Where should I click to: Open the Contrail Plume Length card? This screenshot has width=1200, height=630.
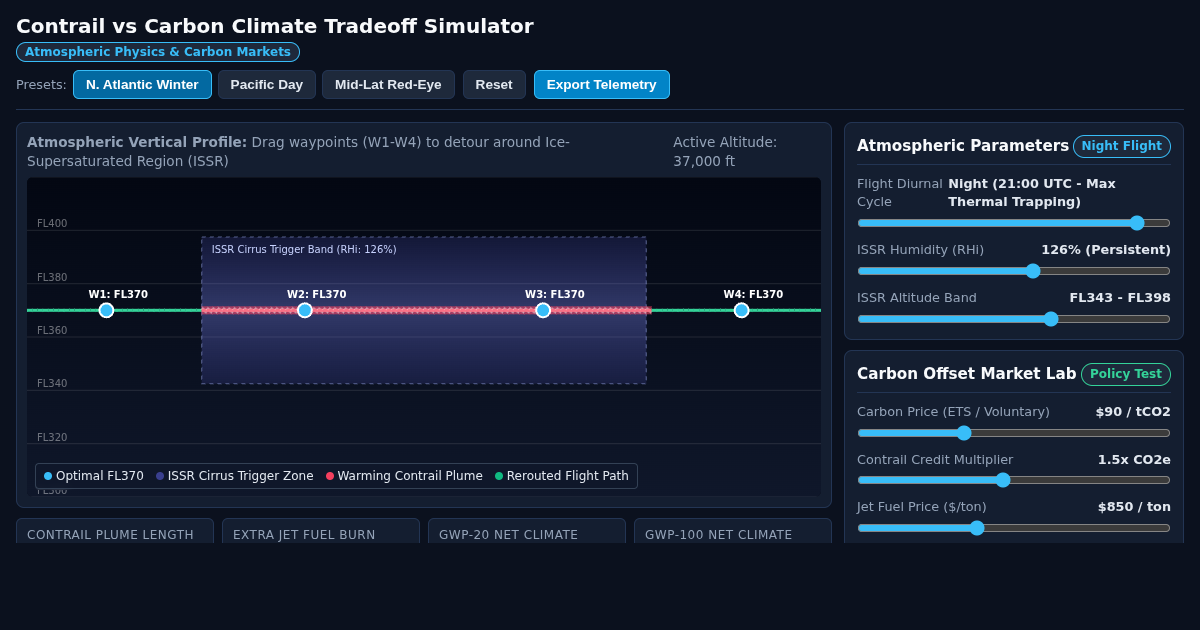(115, 531)
